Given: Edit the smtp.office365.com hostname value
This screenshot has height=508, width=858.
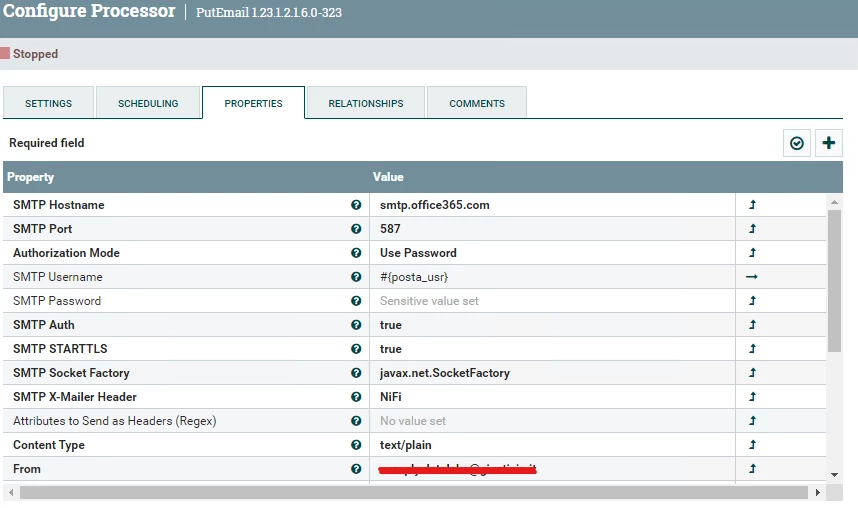Looking at the screenshot, I should coord(552,205).
